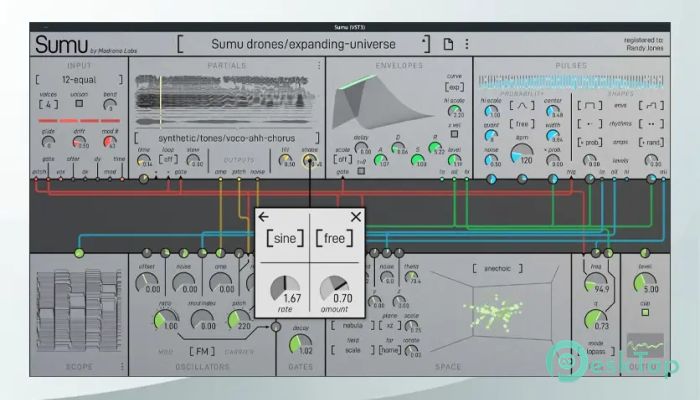Open the synthetic/tones/voco-ahh-chorus partials selector
Viewport: 700px width, 400px height.
tap(227, 139)
